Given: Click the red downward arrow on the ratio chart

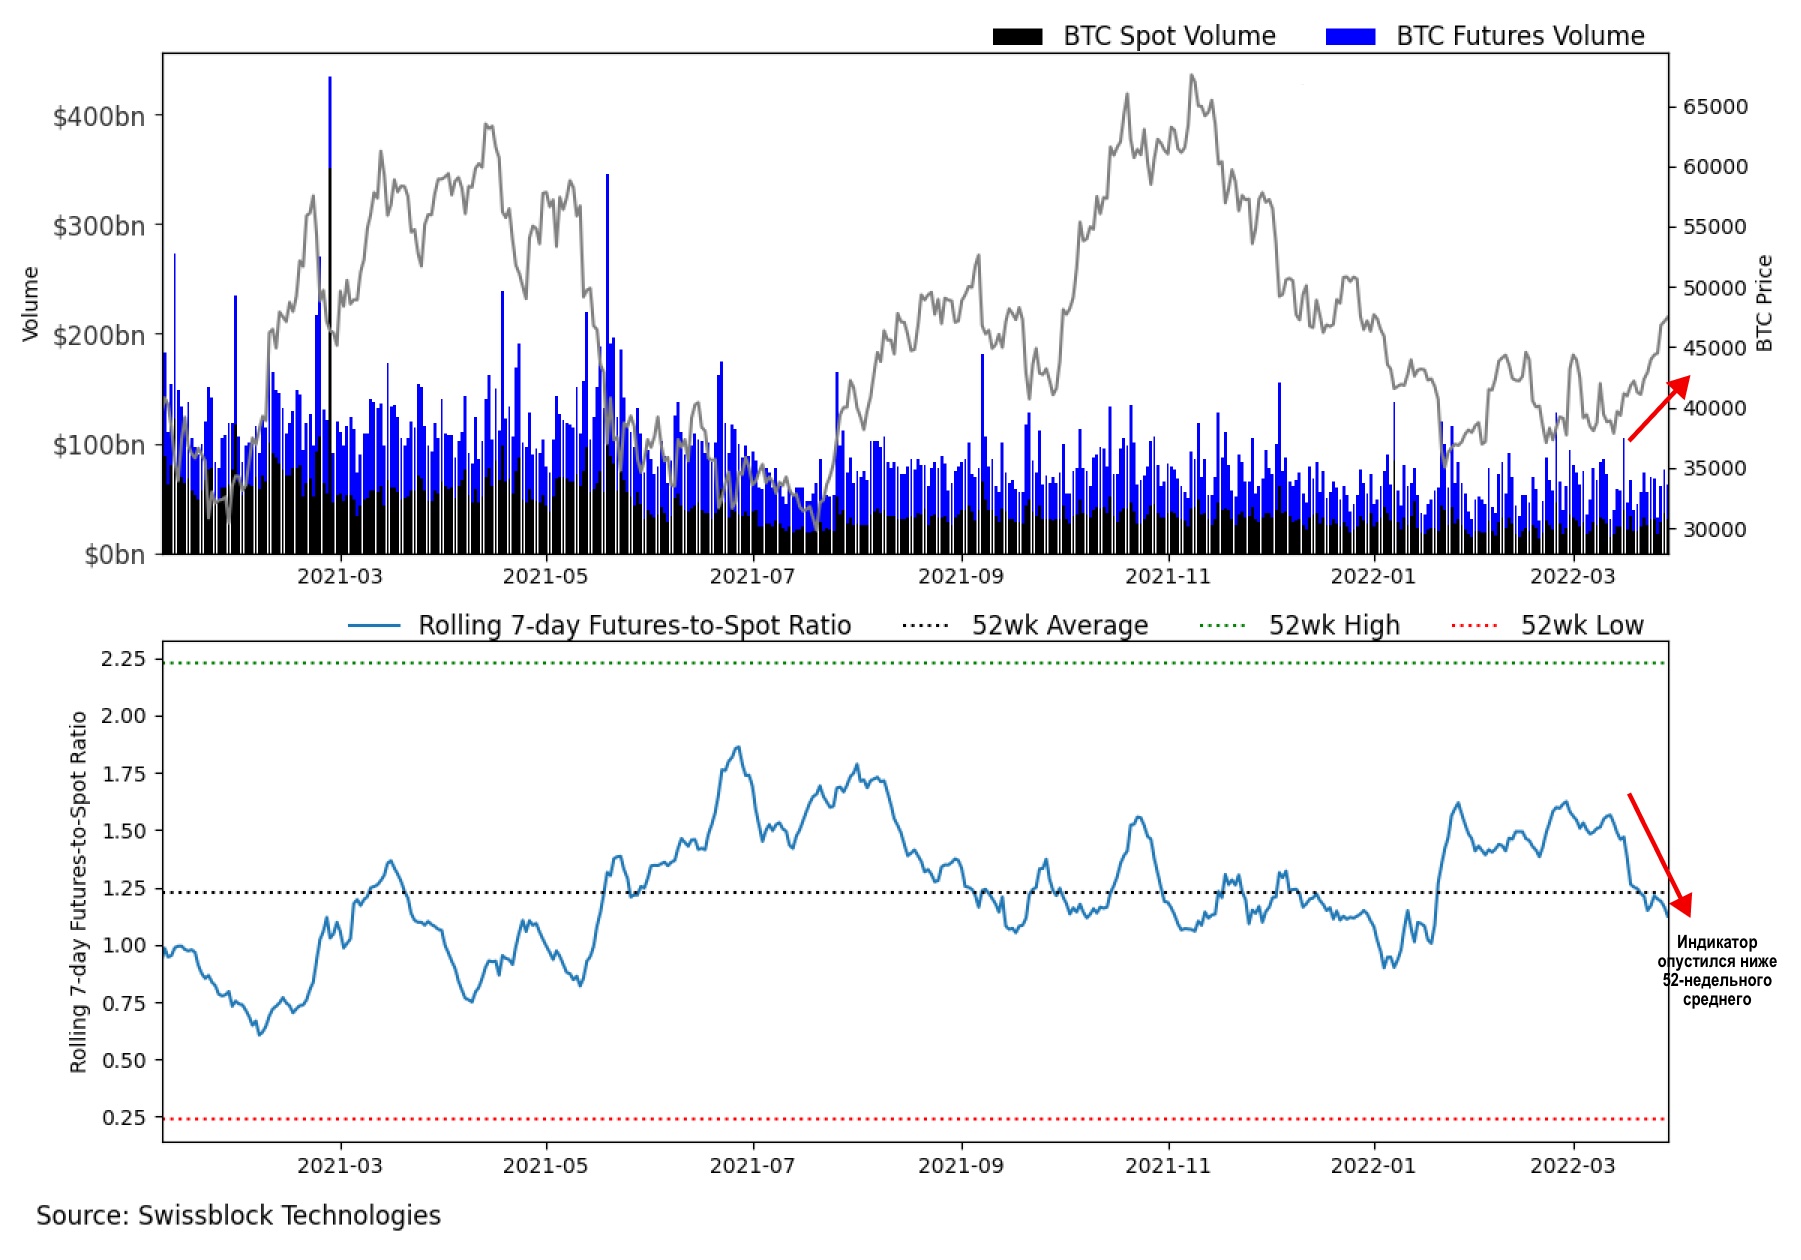Looking at the screenshot, I should click(x=1659, y=854).
